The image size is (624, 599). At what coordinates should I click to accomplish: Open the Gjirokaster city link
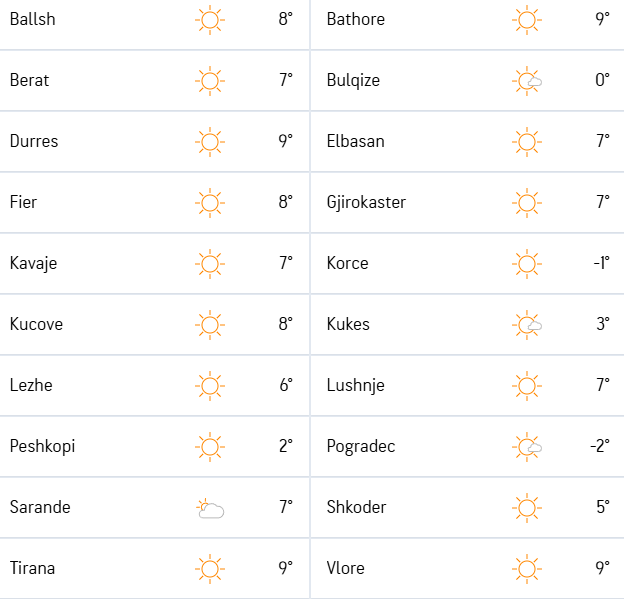click(x=366, y=203)
